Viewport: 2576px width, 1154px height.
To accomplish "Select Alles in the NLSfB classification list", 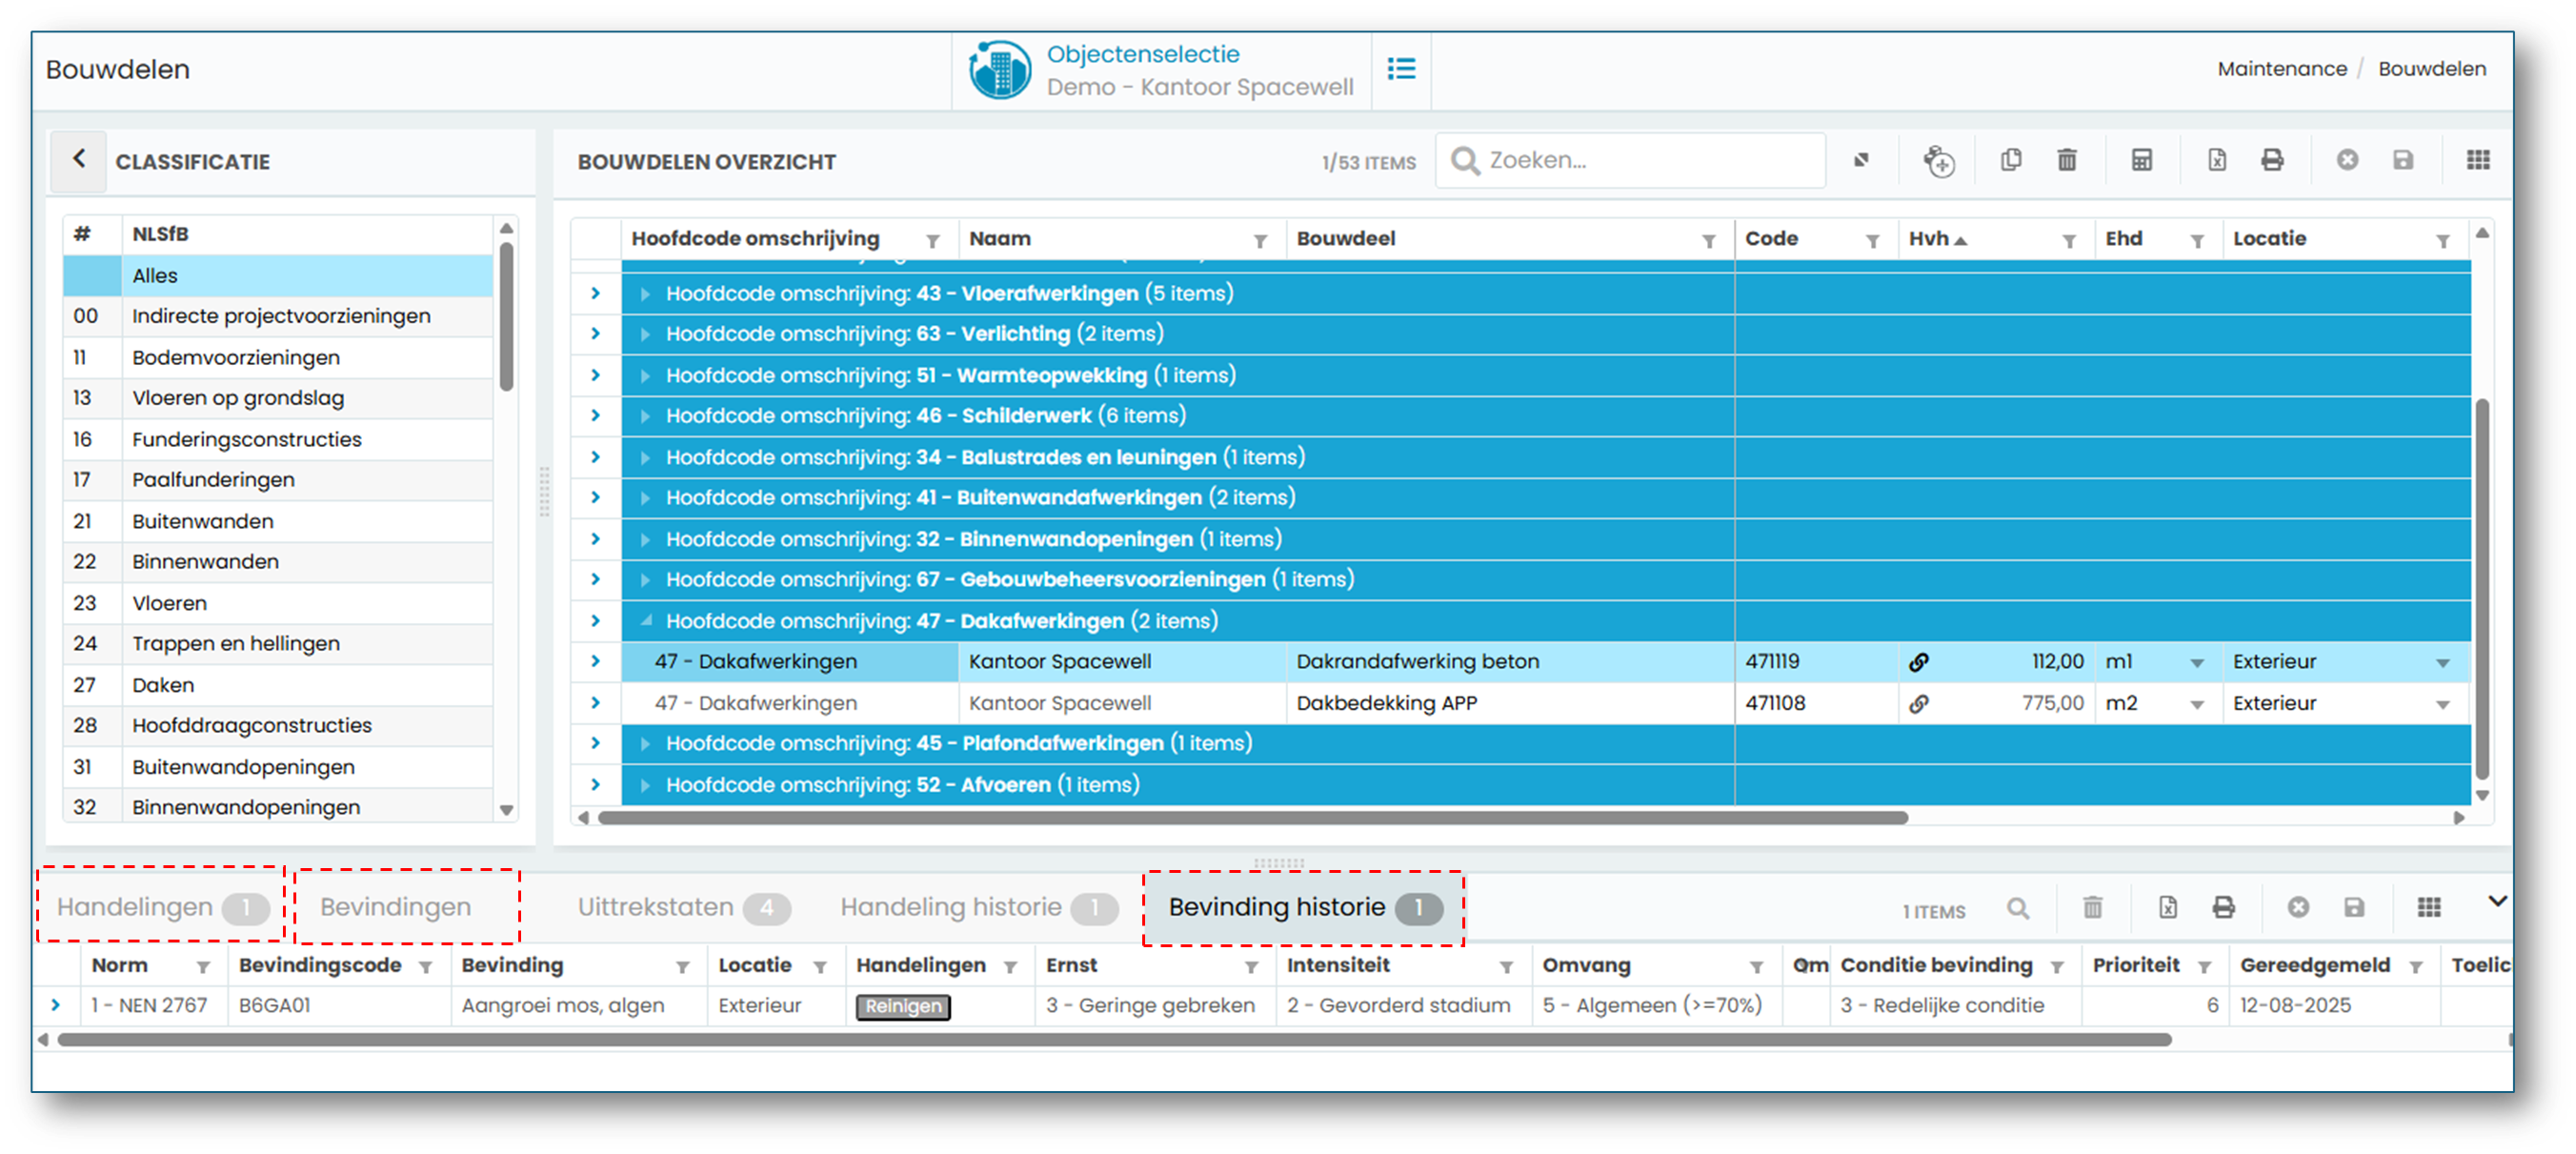I will [x=278, y=276].
